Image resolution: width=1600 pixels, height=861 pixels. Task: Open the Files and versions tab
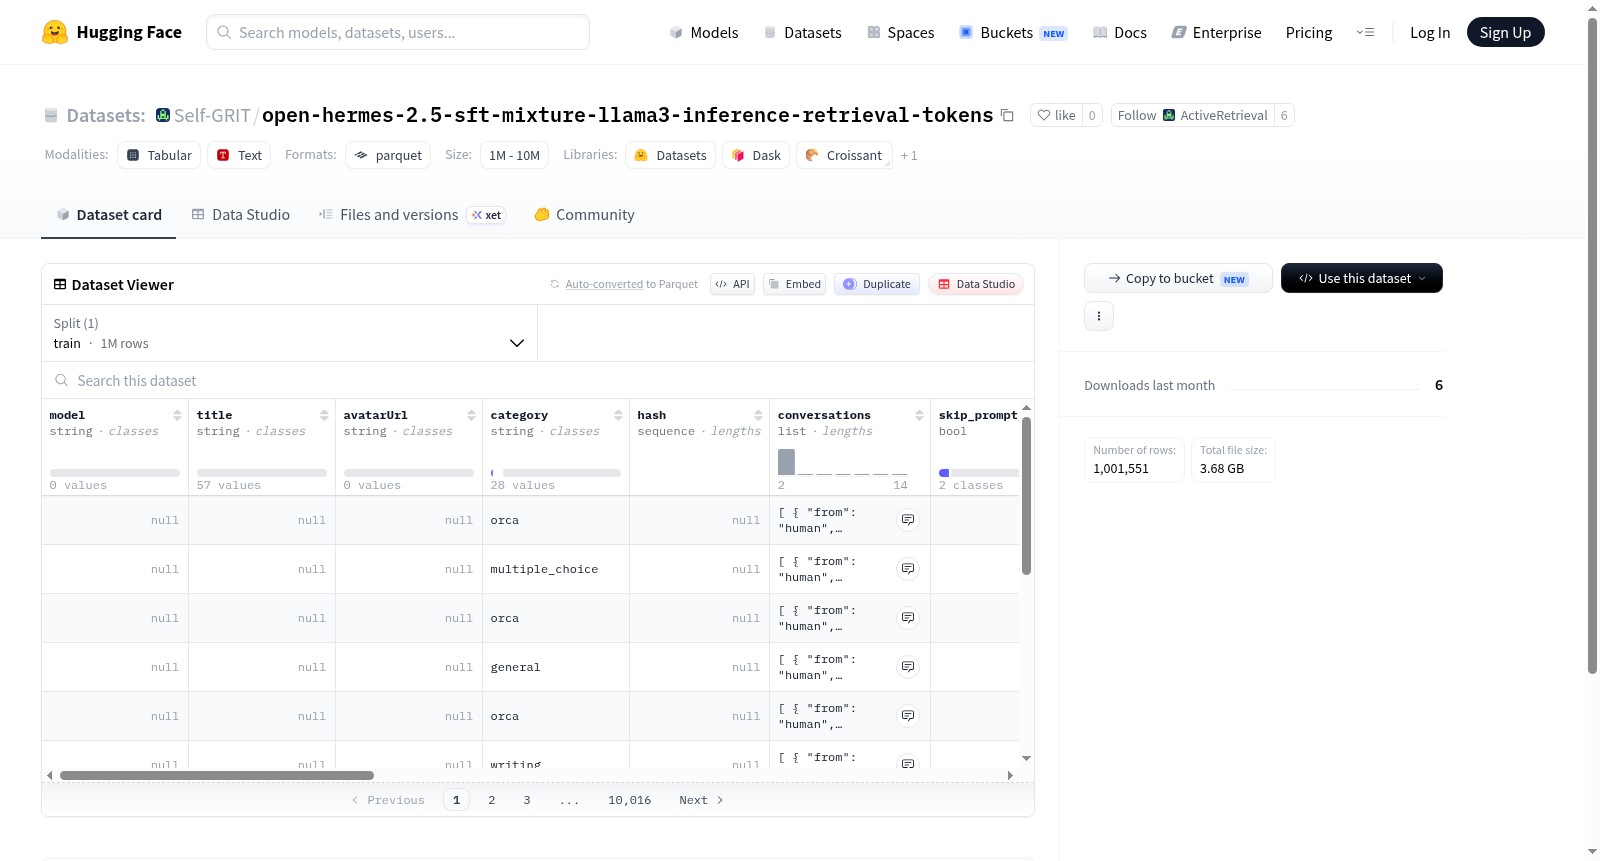(411, 215)
